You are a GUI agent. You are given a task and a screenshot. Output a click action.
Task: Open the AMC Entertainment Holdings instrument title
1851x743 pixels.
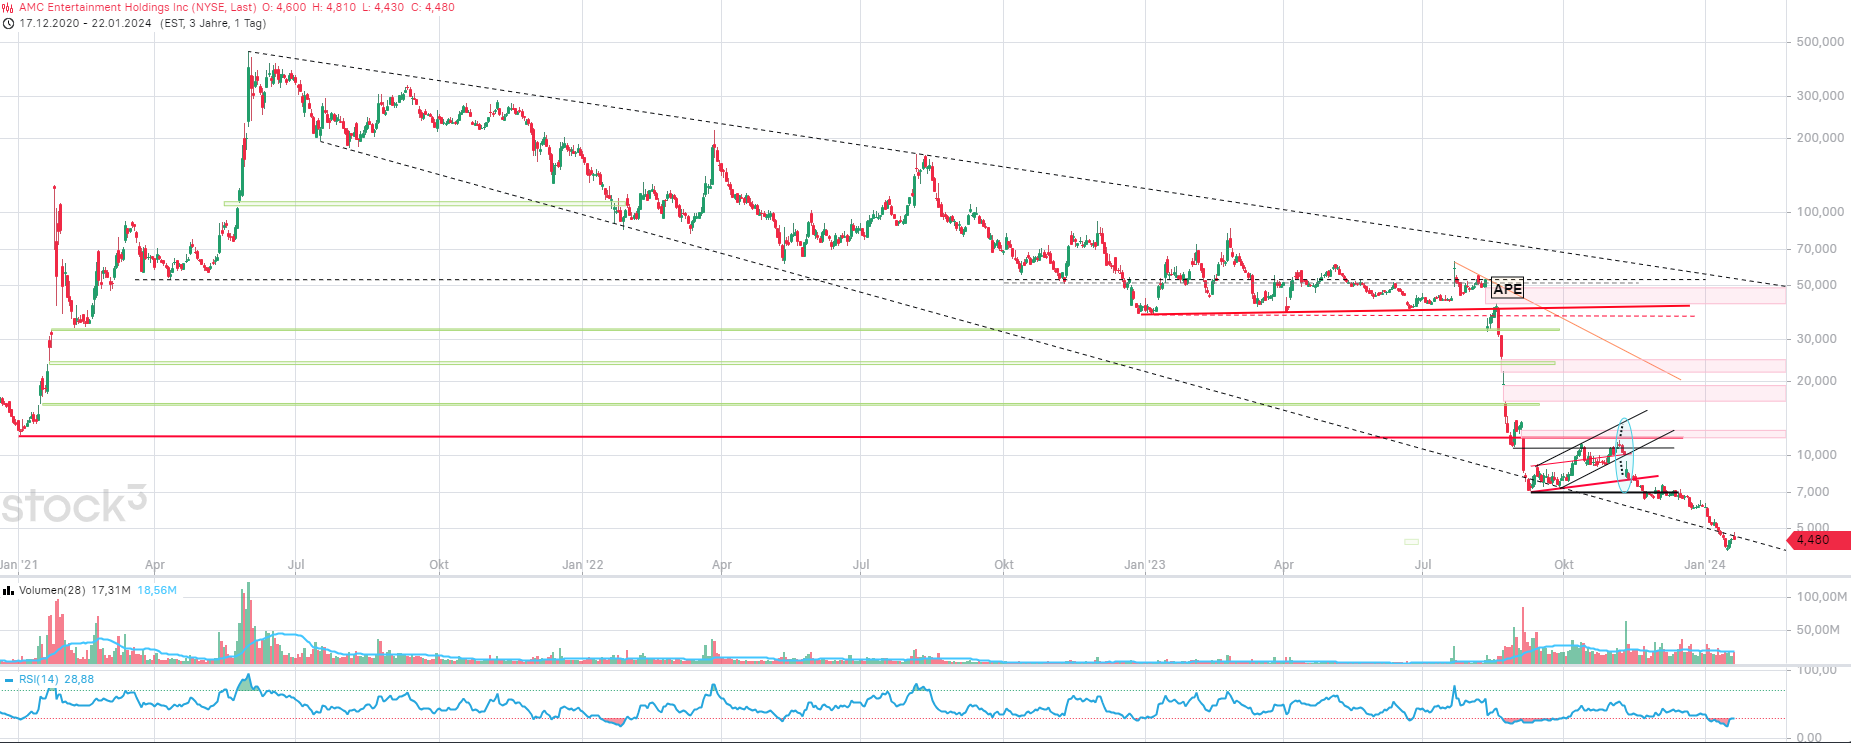tap(137, 7)
